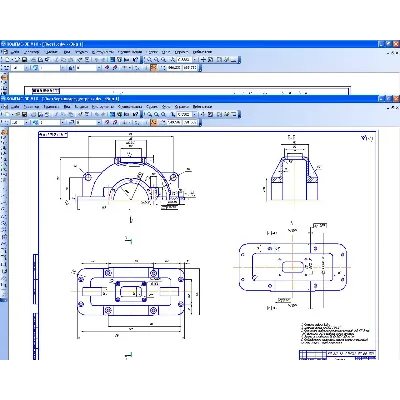Open the zoom scale dropdown in front window
Screen dimensions: 400x400
pyautogui.click(x=194, y=114)
